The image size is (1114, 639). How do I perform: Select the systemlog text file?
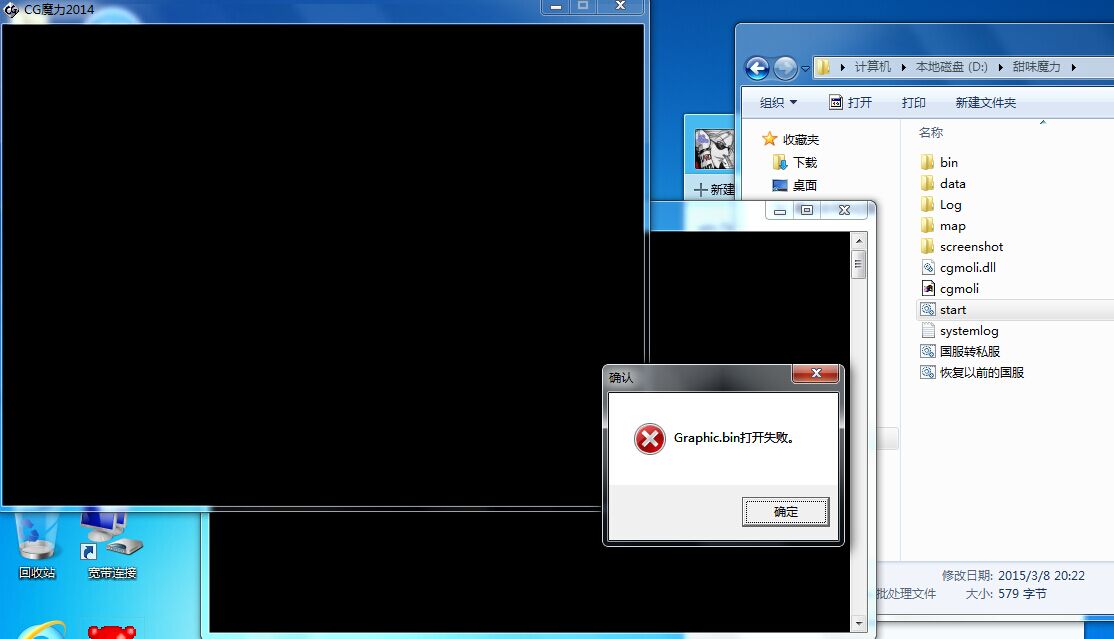point(968,331)
